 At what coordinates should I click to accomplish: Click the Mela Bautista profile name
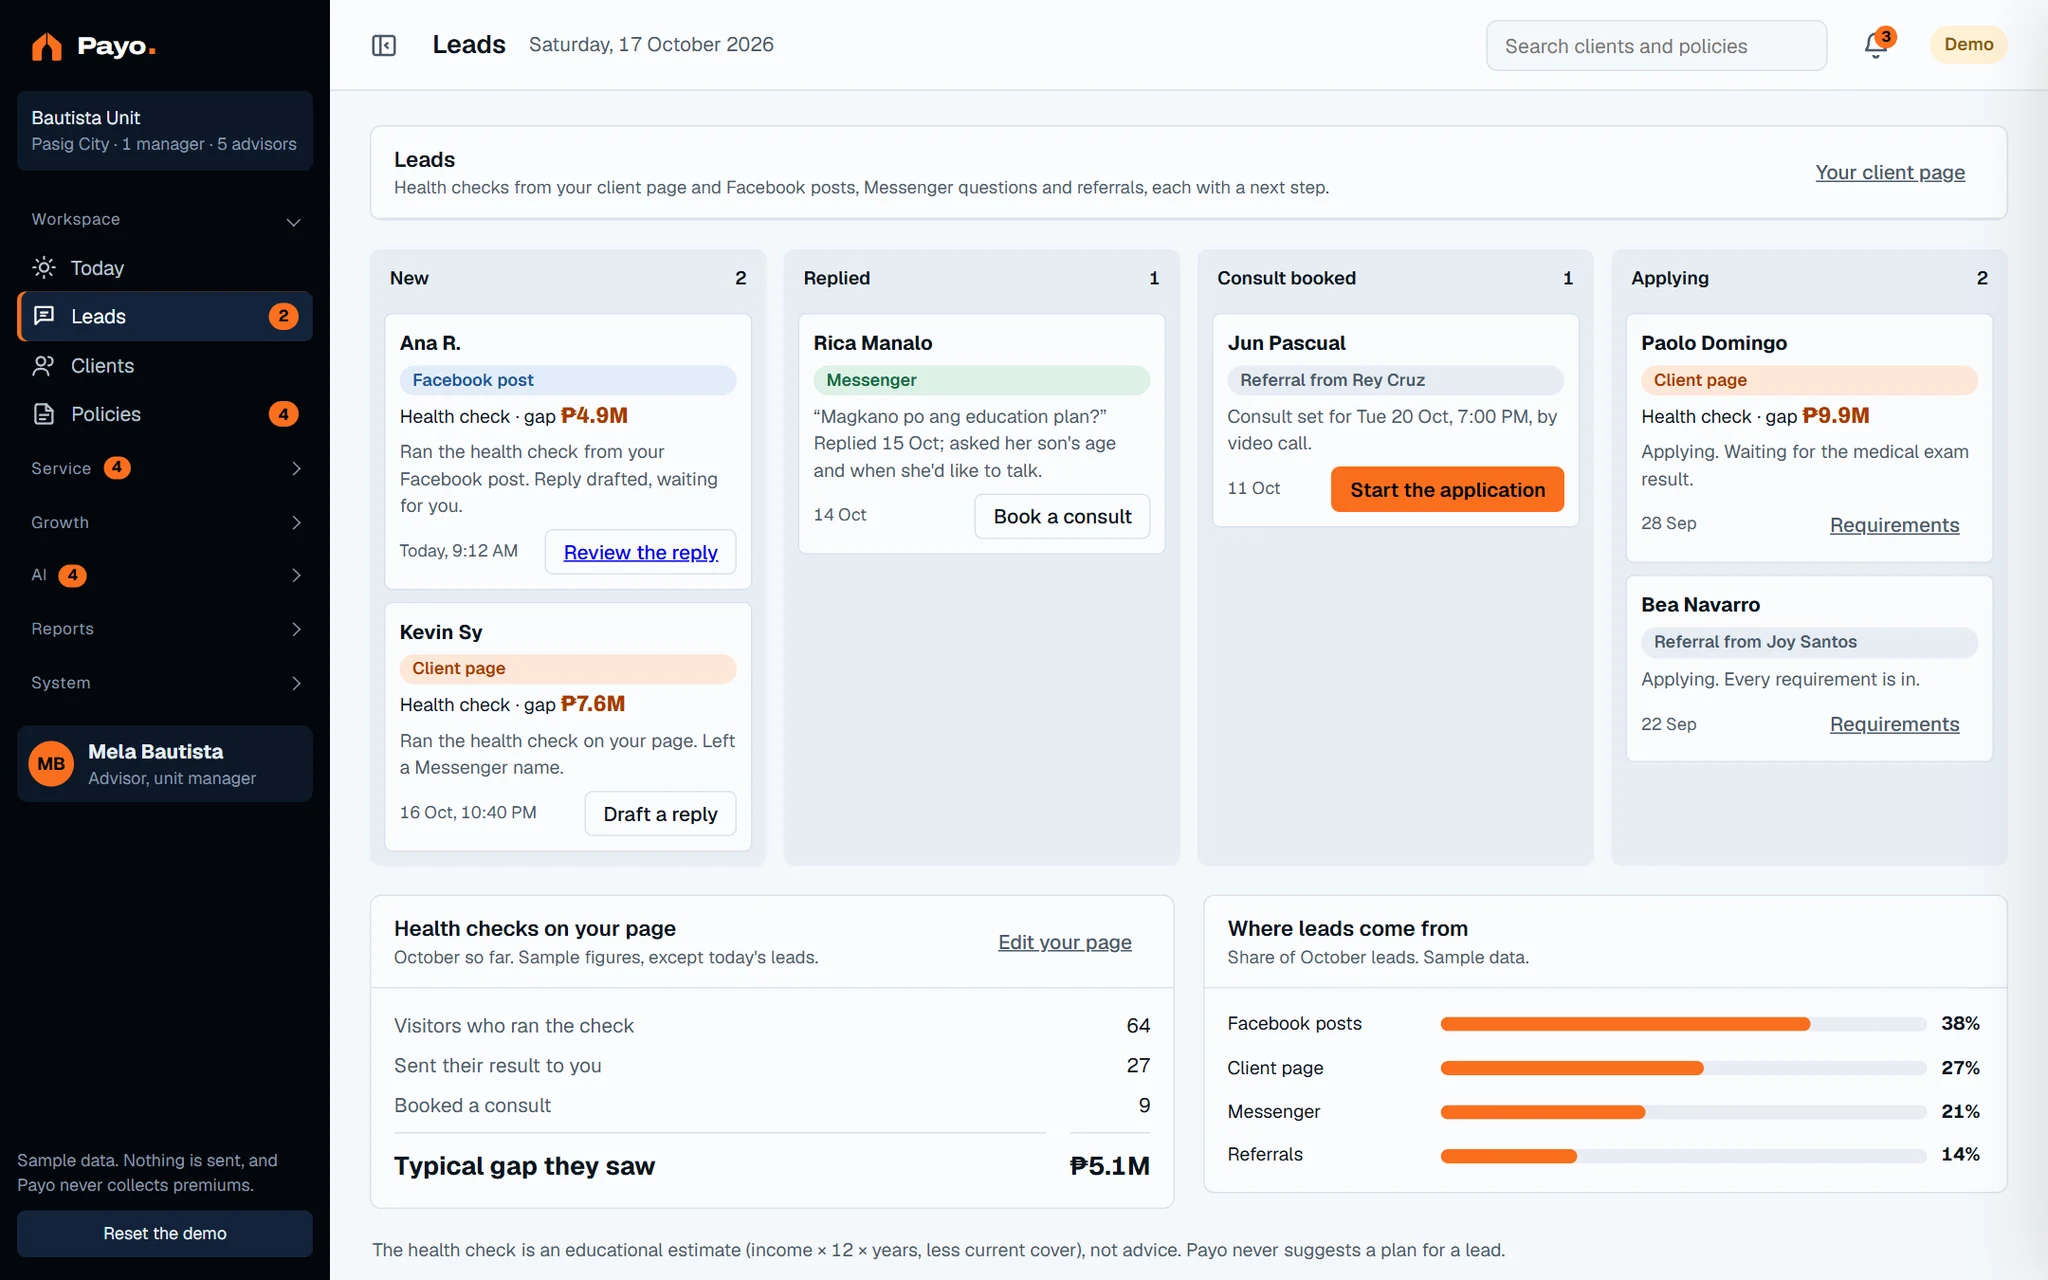[155, 752]
